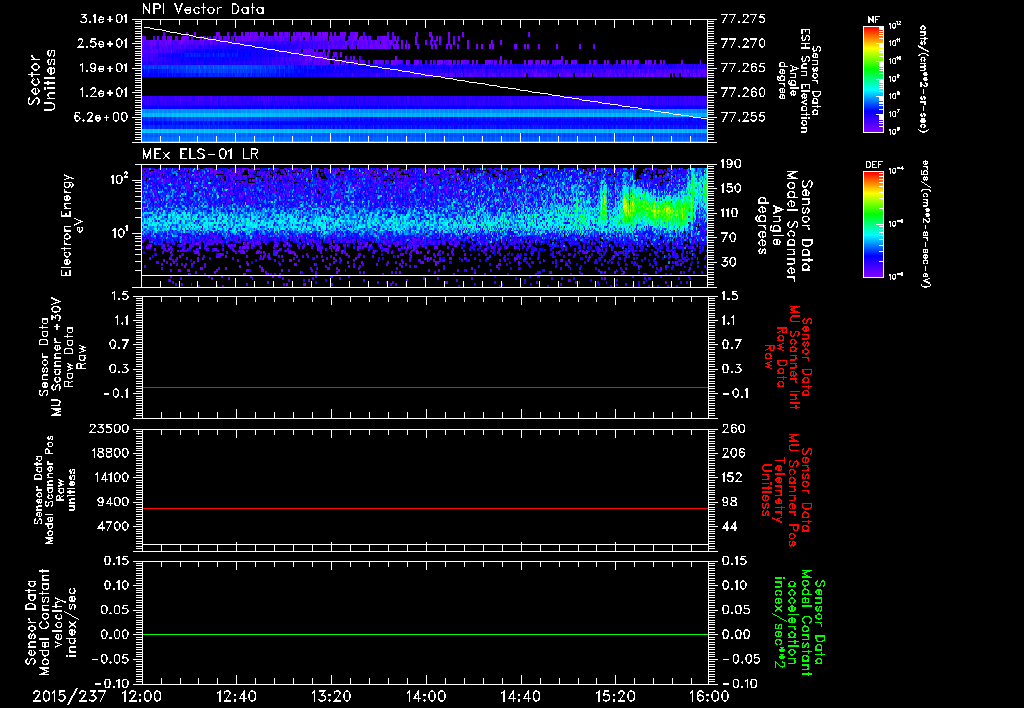Click the NF rainbow color bar
This screenshot has height=708, width=1024.
tap(873, 79)
